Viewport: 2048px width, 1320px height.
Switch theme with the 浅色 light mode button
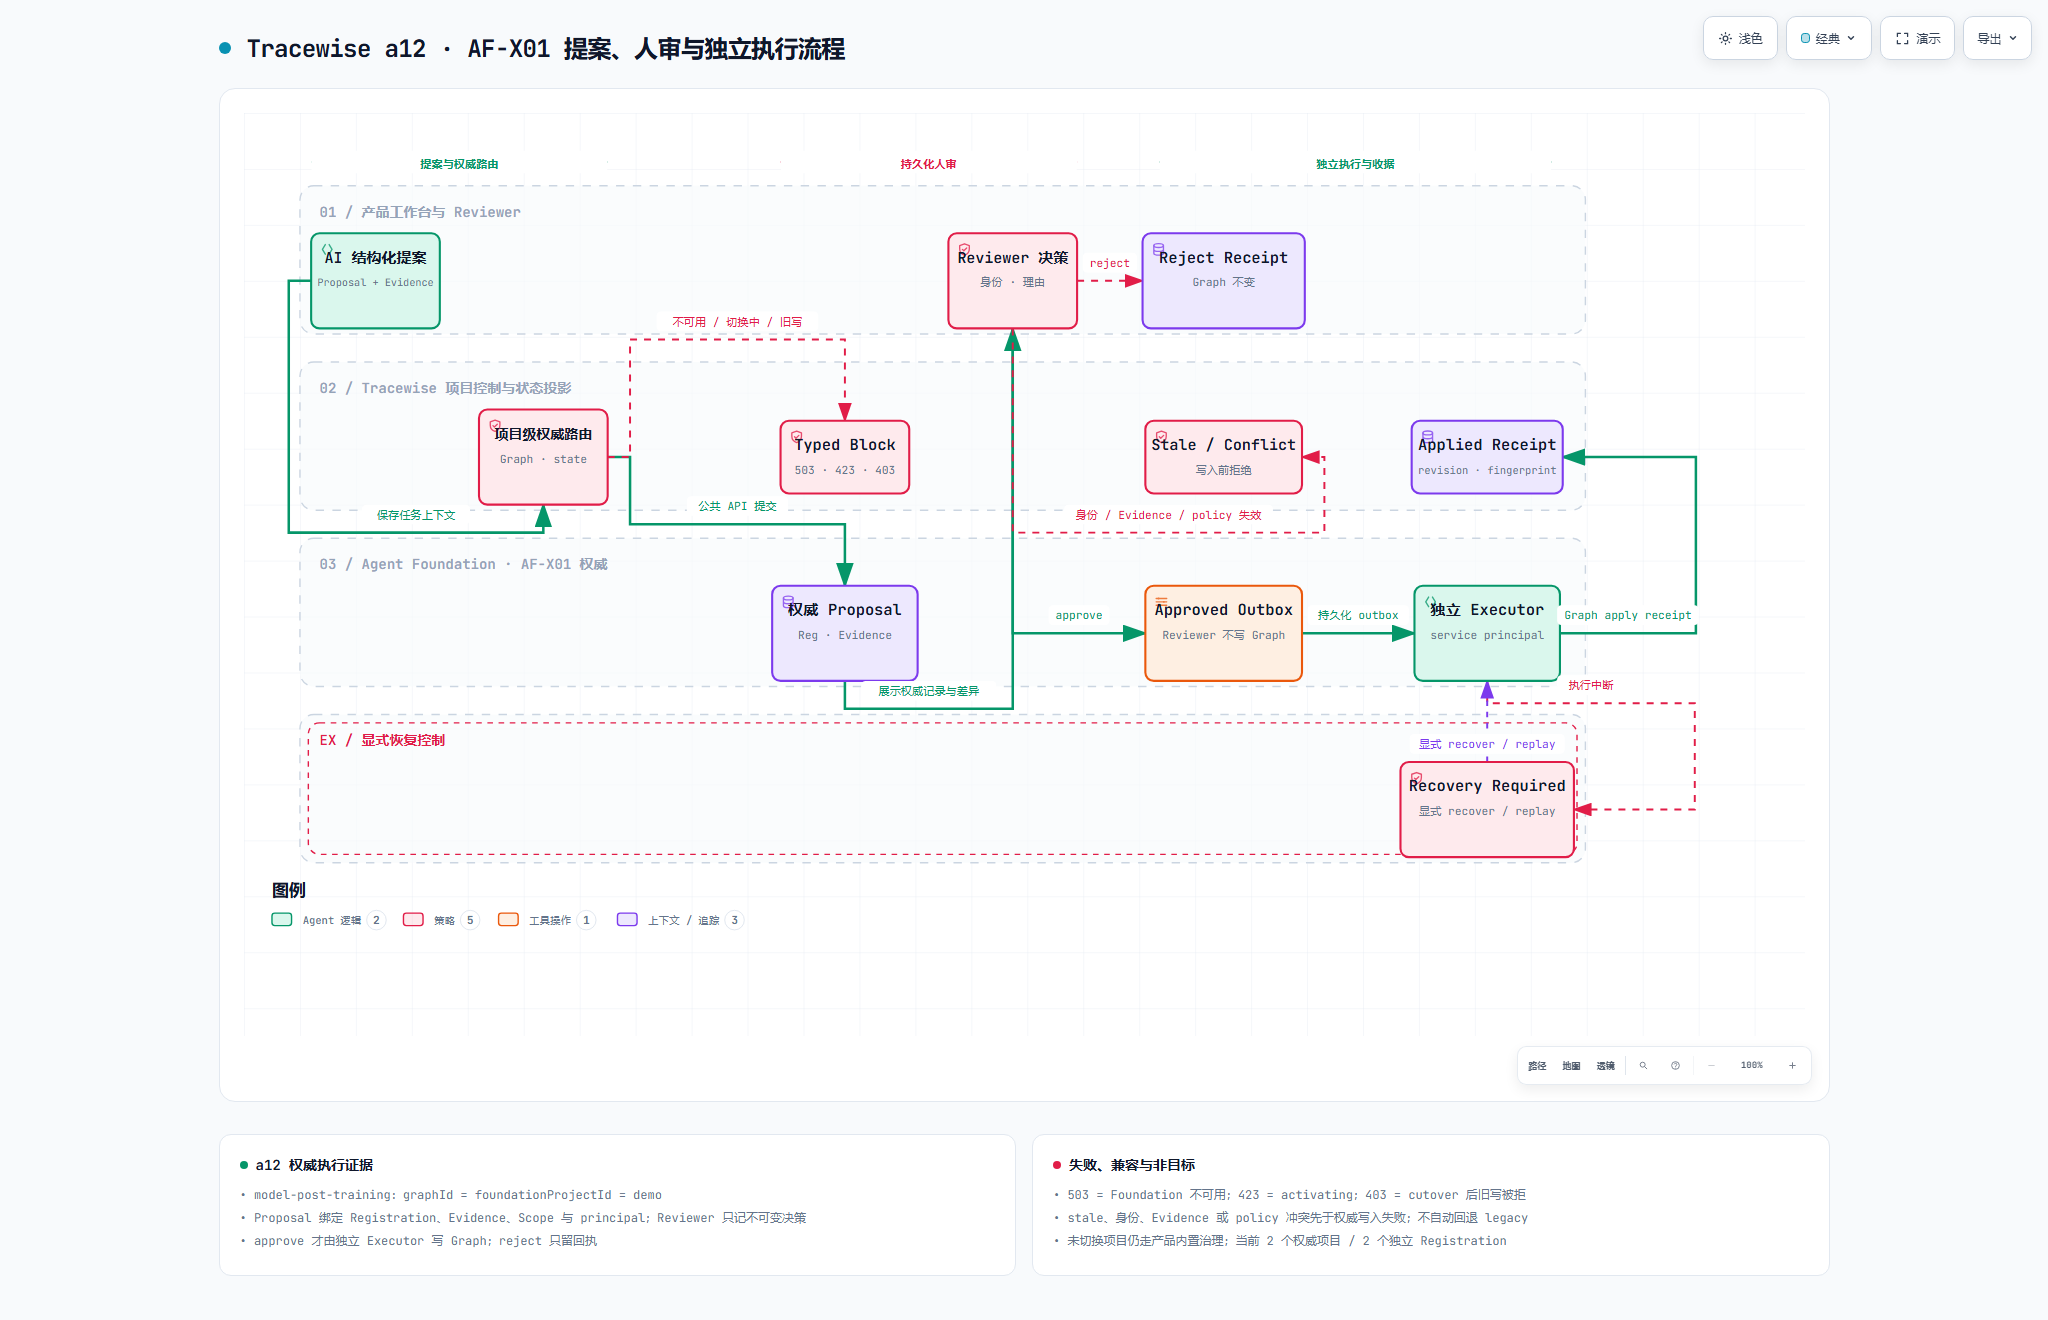pos(1740,38)
